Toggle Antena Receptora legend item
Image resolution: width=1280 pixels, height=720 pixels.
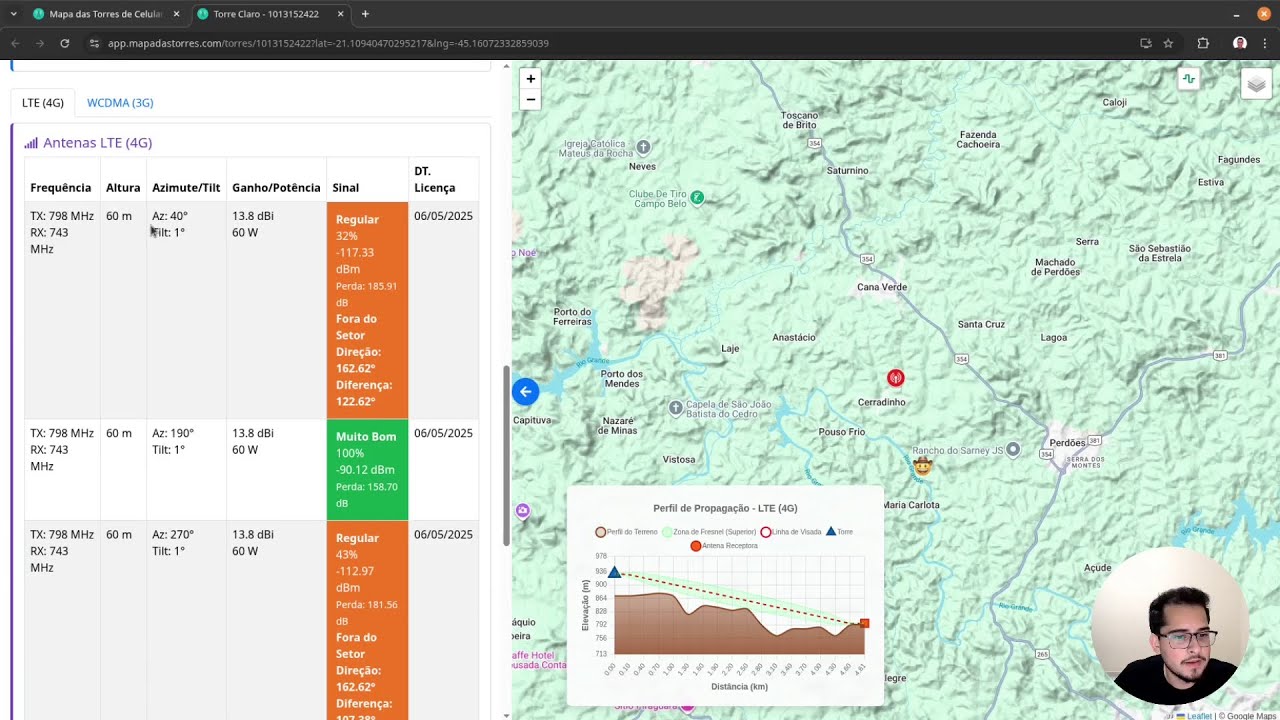click(x=724, y=546)
